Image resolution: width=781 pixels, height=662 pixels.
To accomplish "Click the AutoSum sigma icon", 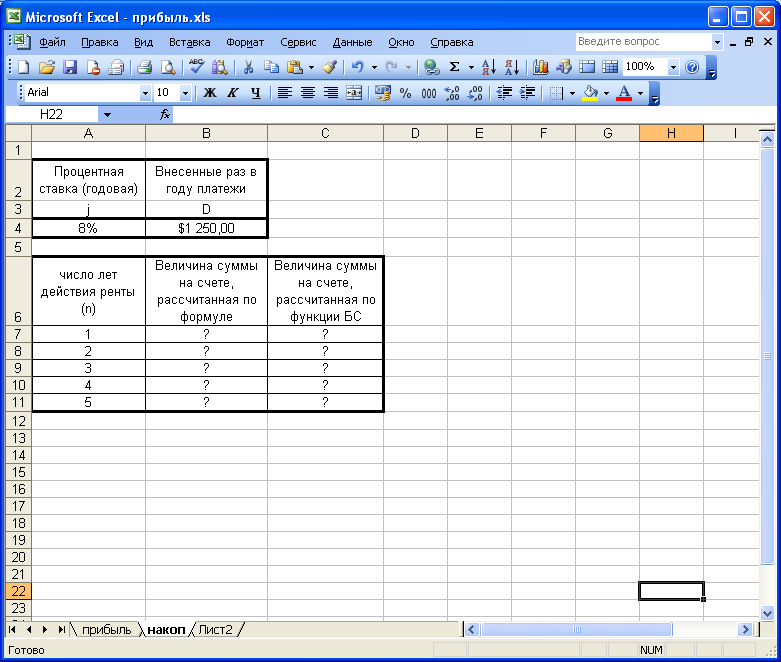I will point(454,67).
